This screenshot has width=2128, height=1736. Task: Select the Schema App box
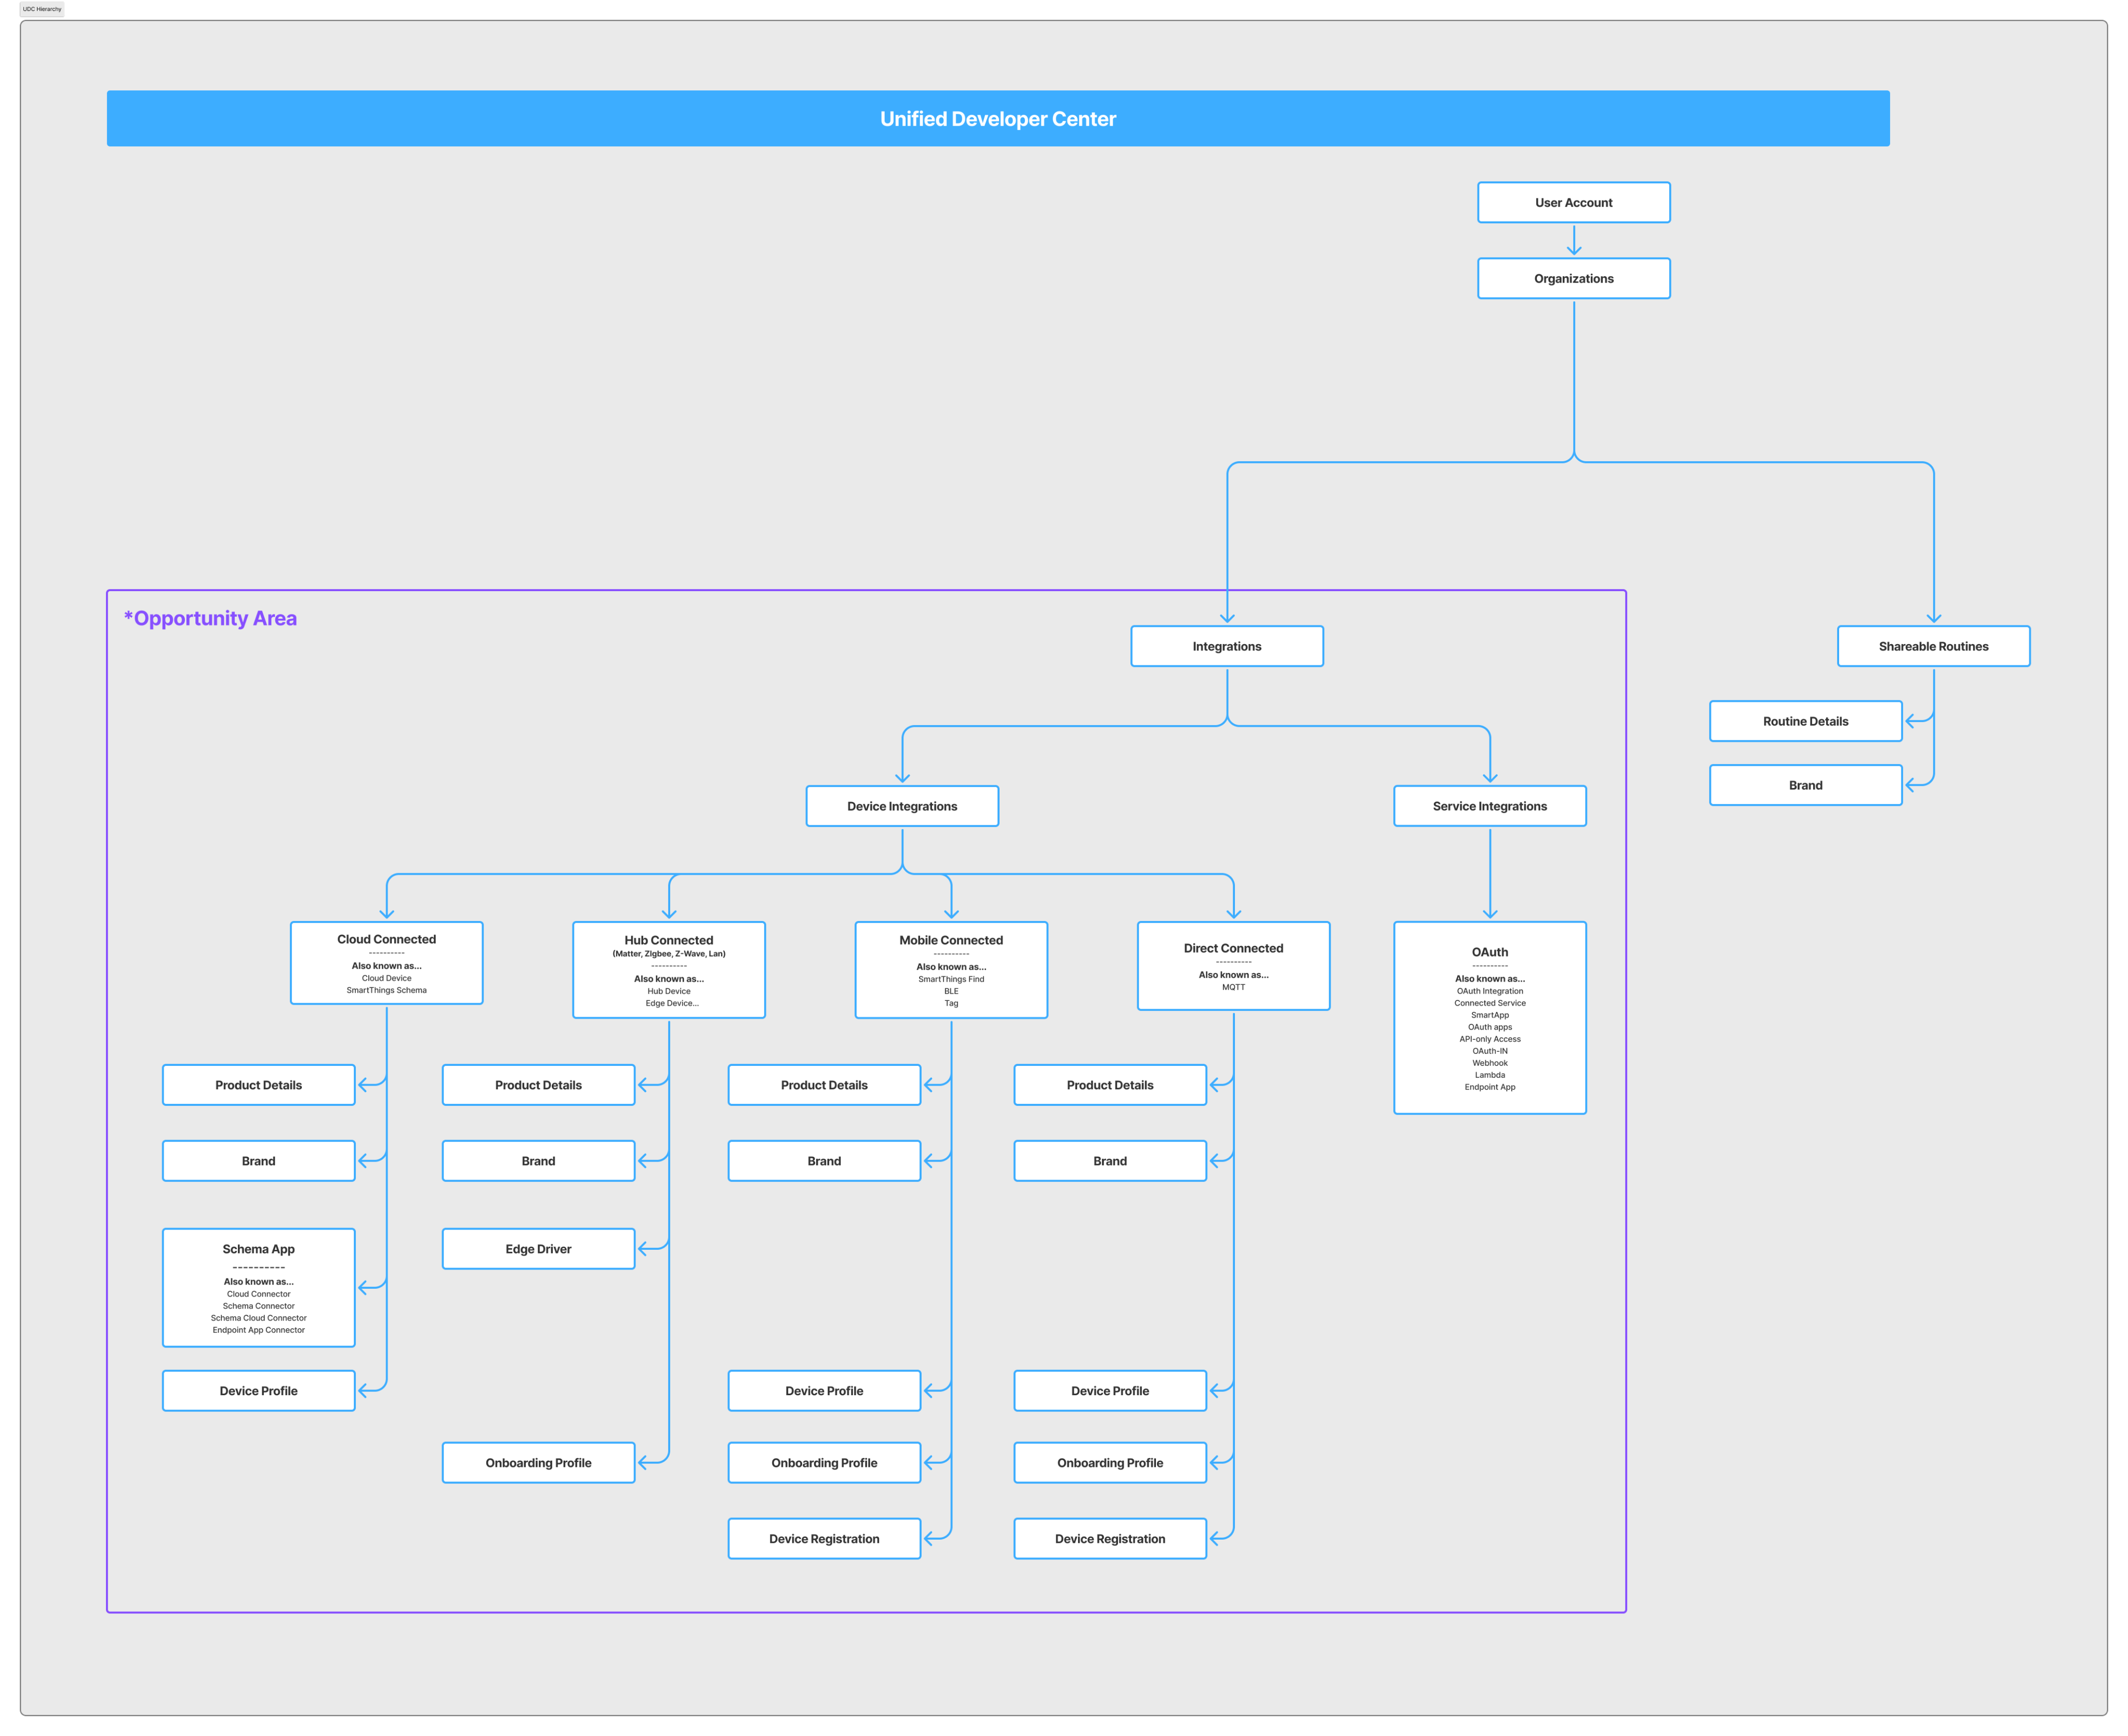pyautogui.click(x=258, y=1287)
